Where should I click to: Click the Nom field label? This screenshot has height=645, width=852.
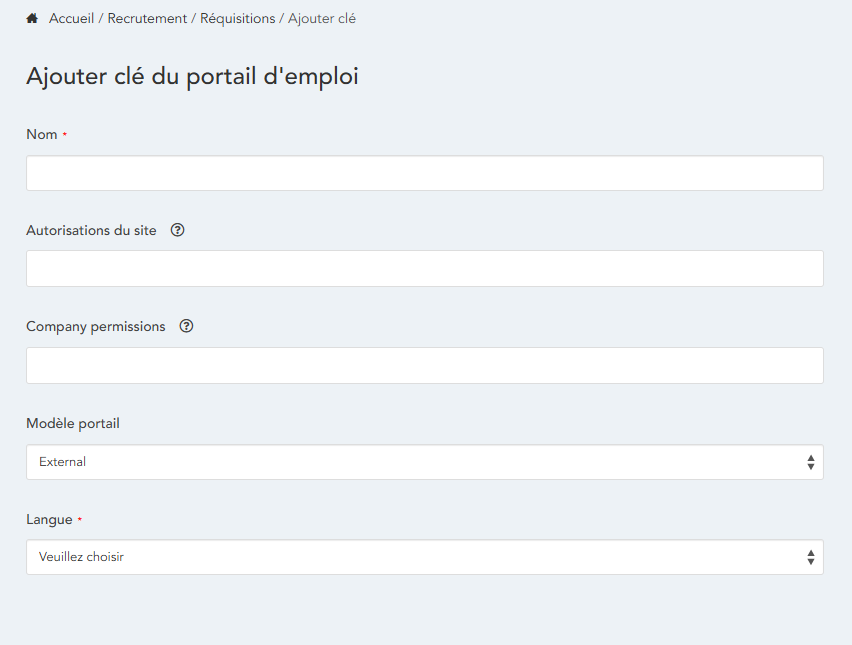pos(42,135)
